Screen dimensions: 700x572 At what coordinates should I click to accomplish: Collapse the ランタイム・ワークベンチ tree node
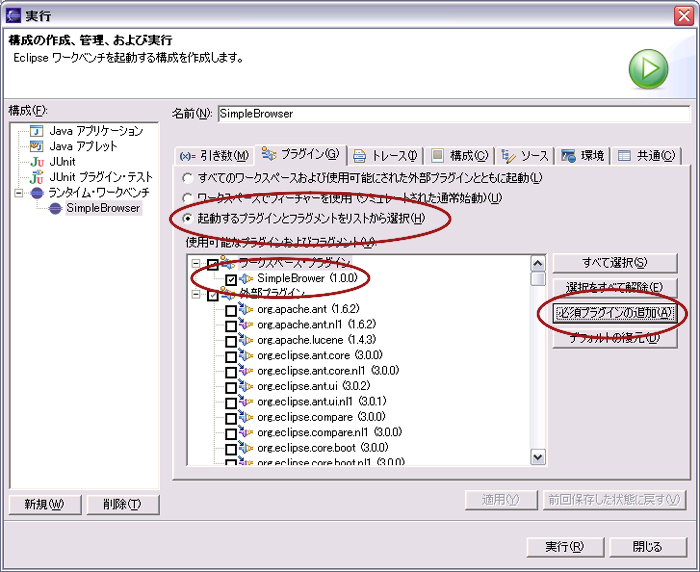(18, 193)
